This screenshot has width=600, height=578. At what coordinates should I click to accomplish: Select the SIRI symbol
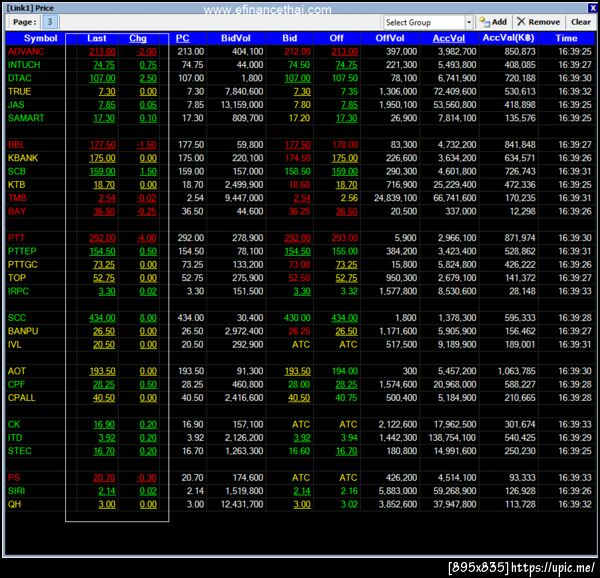click(x=16, y=491)
